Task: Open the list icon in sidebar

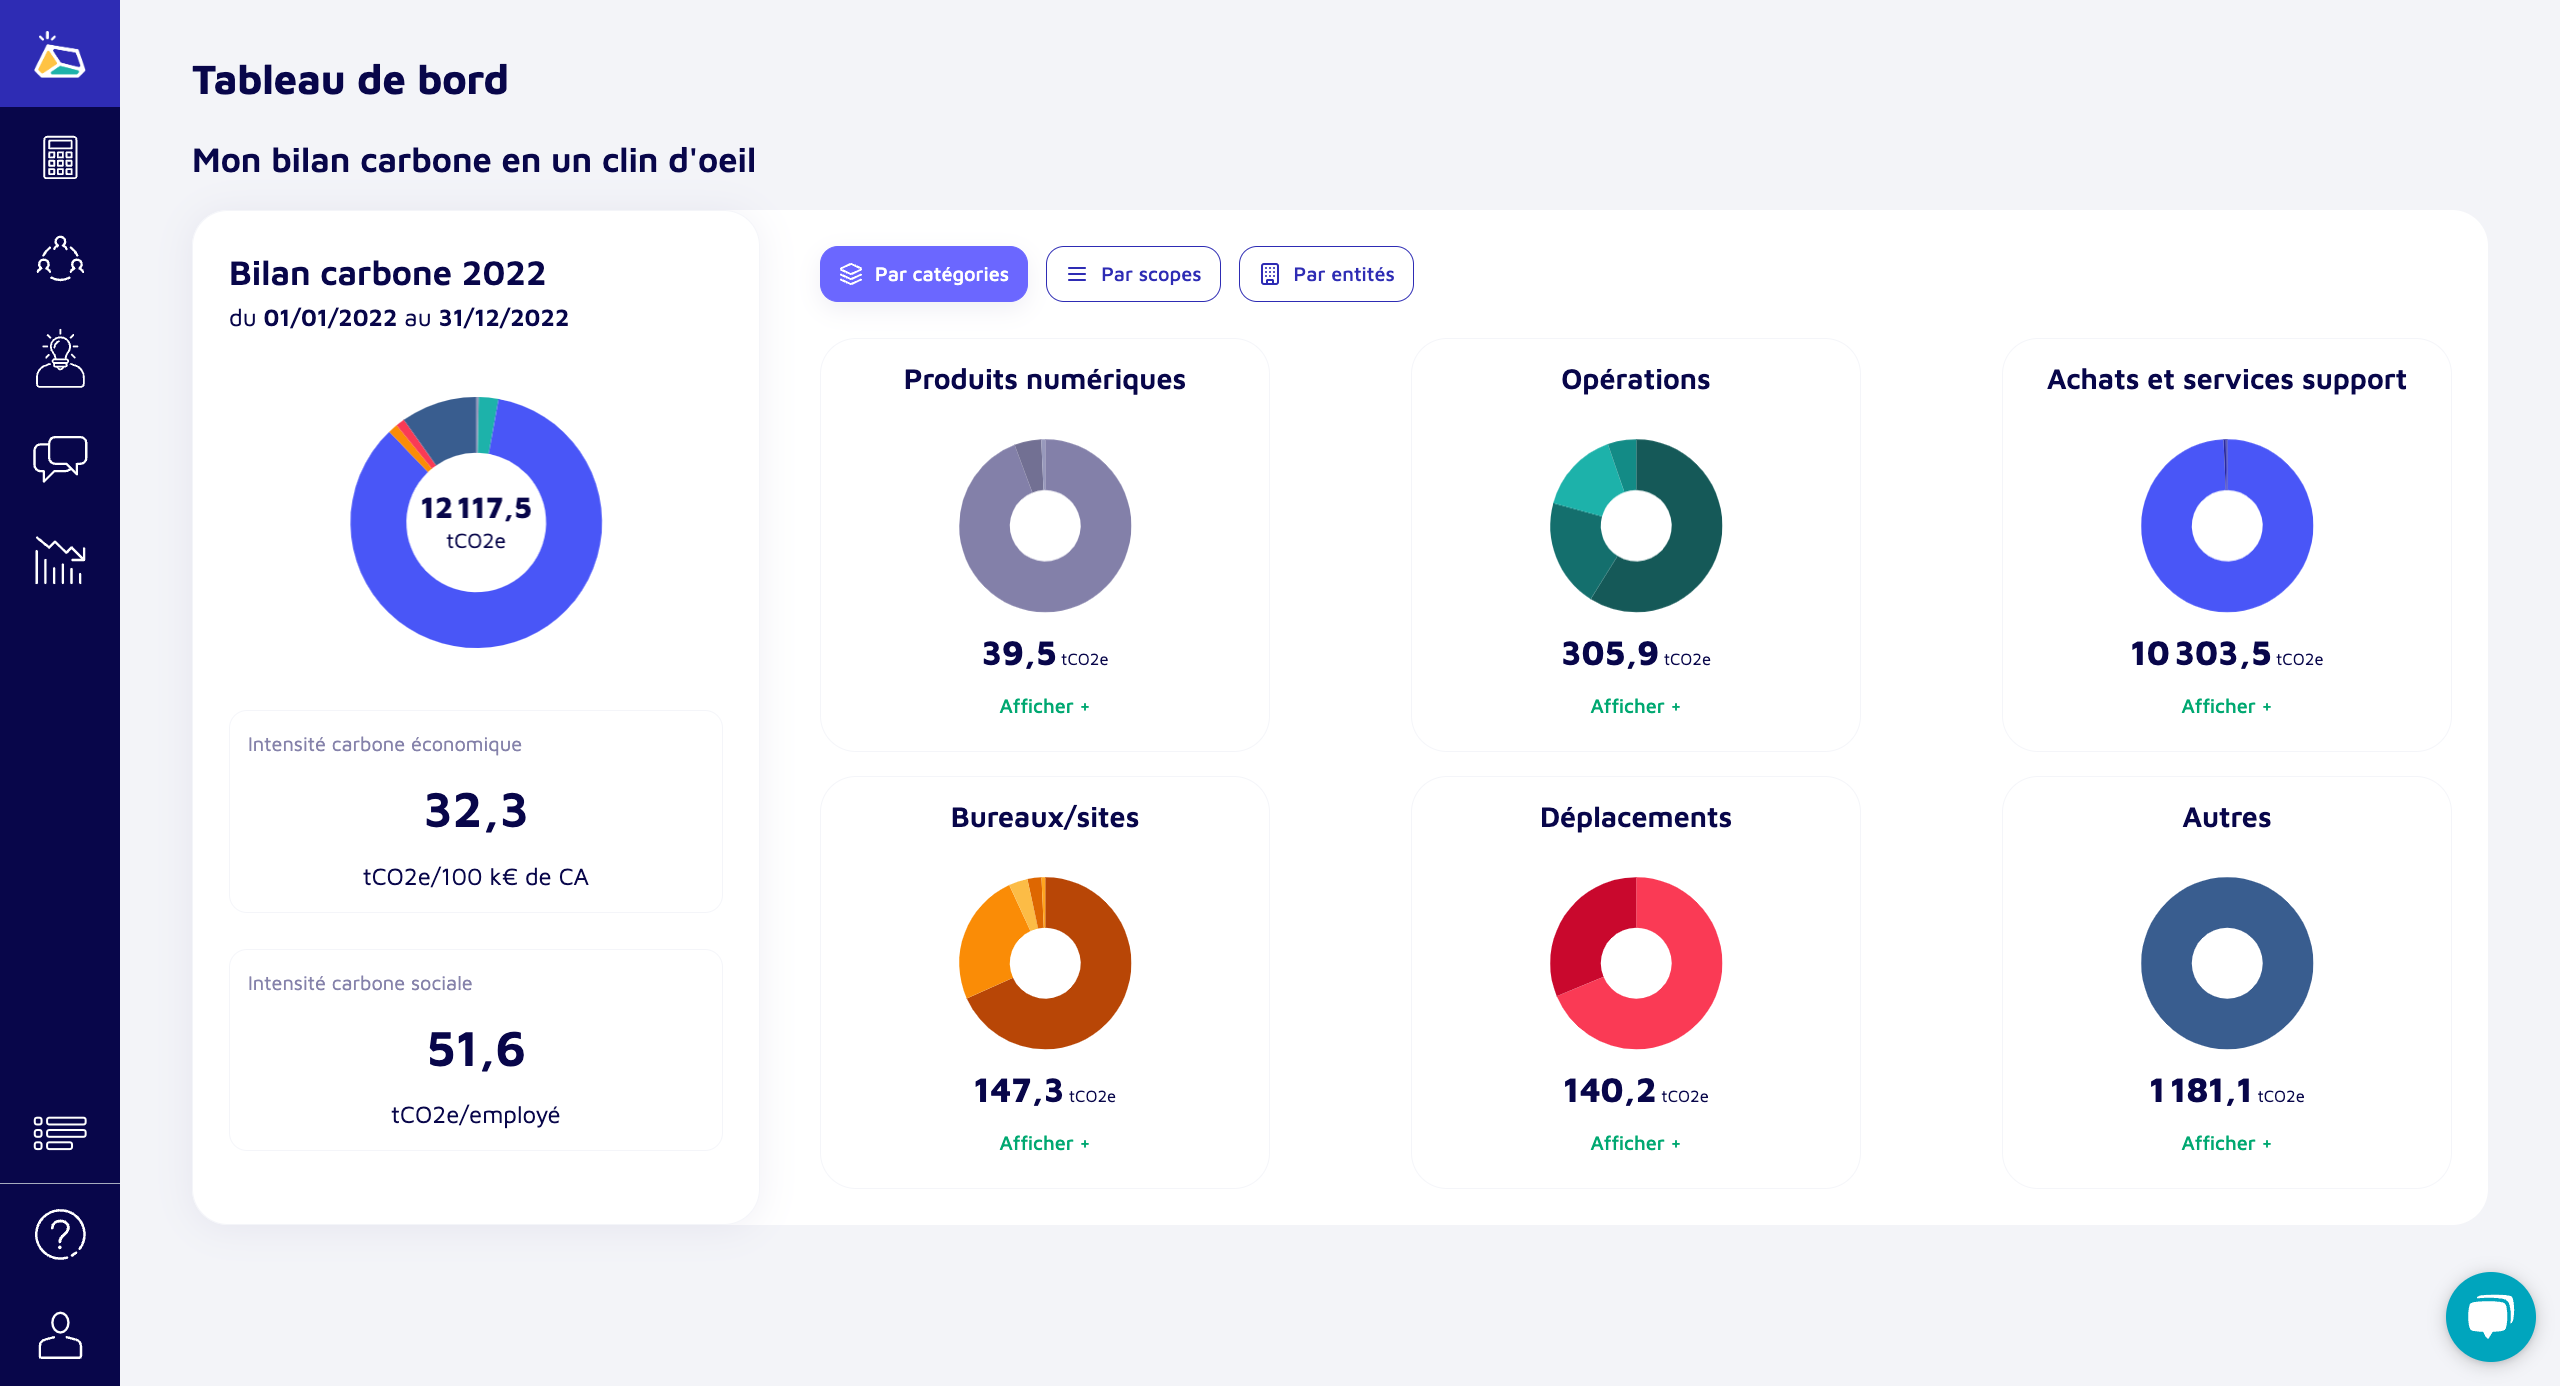Action: click(x=60, y=1133)
